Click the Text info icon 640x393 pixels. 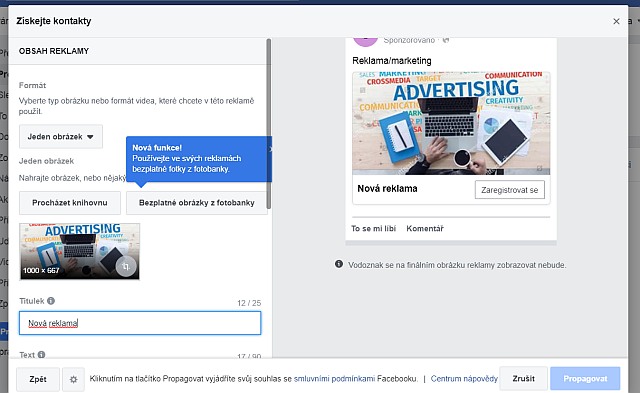tap(41, 355)
